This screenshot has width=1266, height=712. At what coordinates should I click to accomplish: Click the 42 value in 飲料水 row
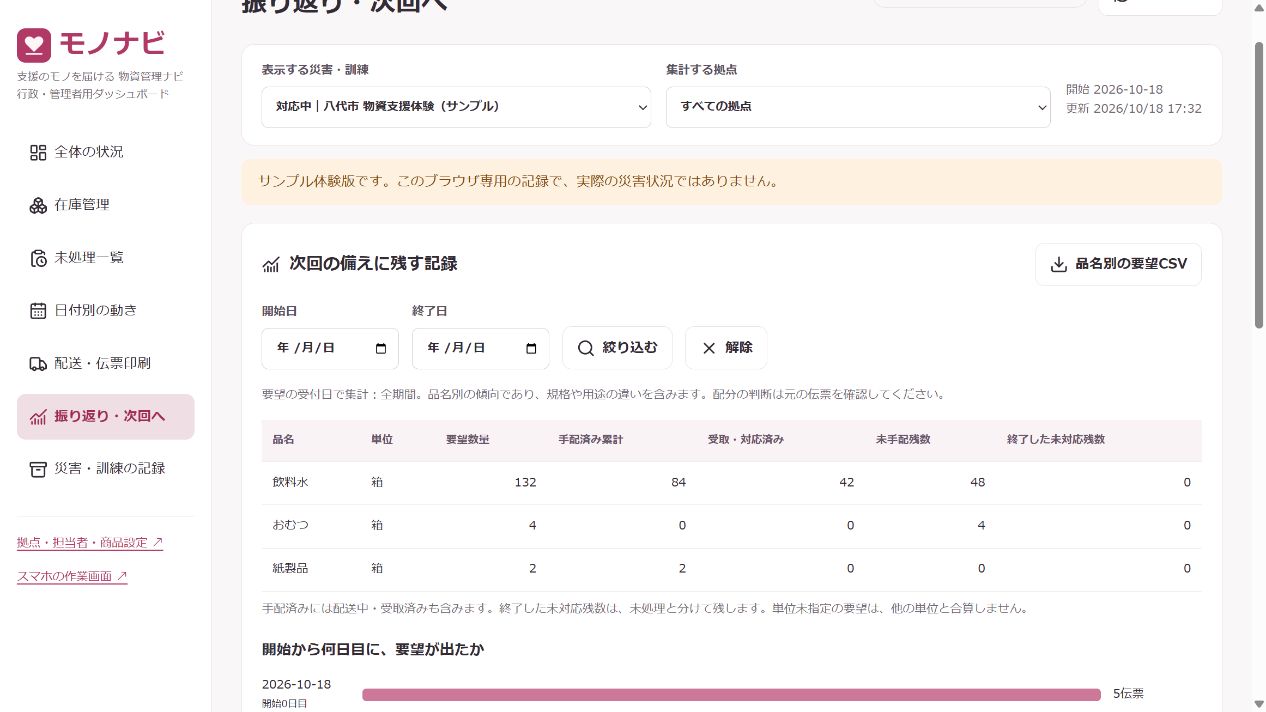(x=846, y=483)
